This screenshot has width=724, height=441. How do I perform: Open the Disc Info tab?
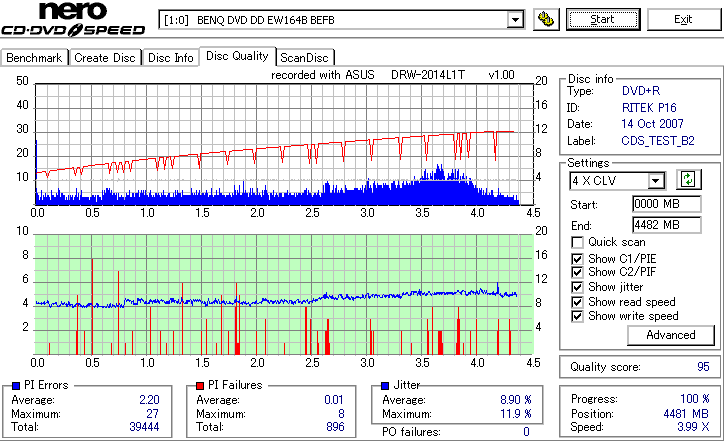170,58
